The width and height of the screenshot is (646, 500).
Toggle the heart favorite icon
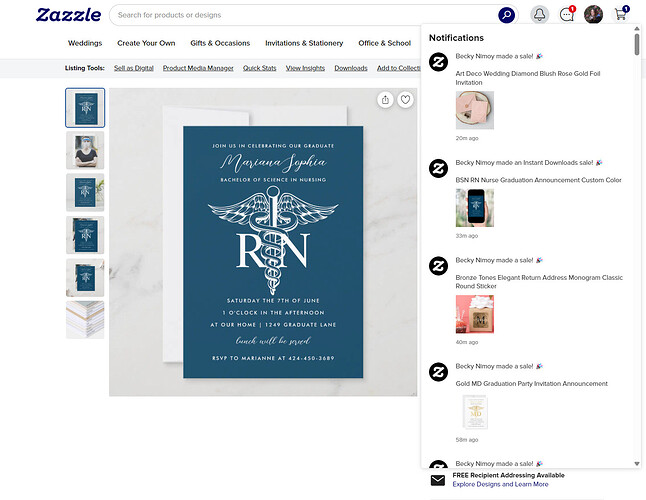point(405,100)
